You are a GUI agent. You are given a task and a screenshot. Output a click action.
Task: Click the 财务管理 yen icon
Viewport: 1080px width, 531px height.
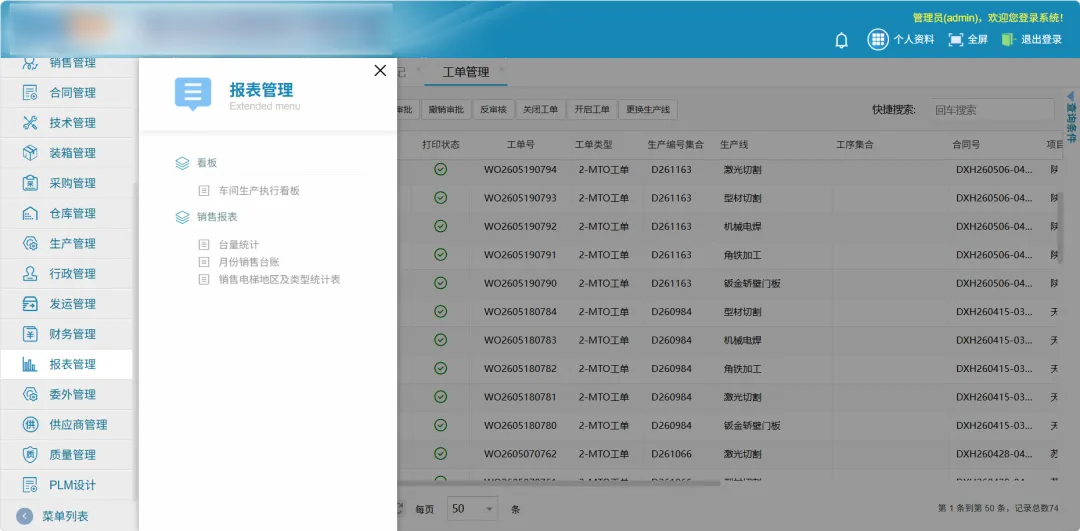point(30,334)
